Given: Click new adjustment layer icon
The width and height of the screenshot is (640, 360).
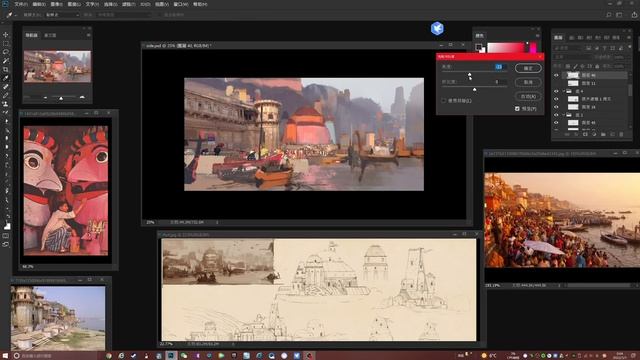Looking at the screenshot, I should [x=594, y=134].
